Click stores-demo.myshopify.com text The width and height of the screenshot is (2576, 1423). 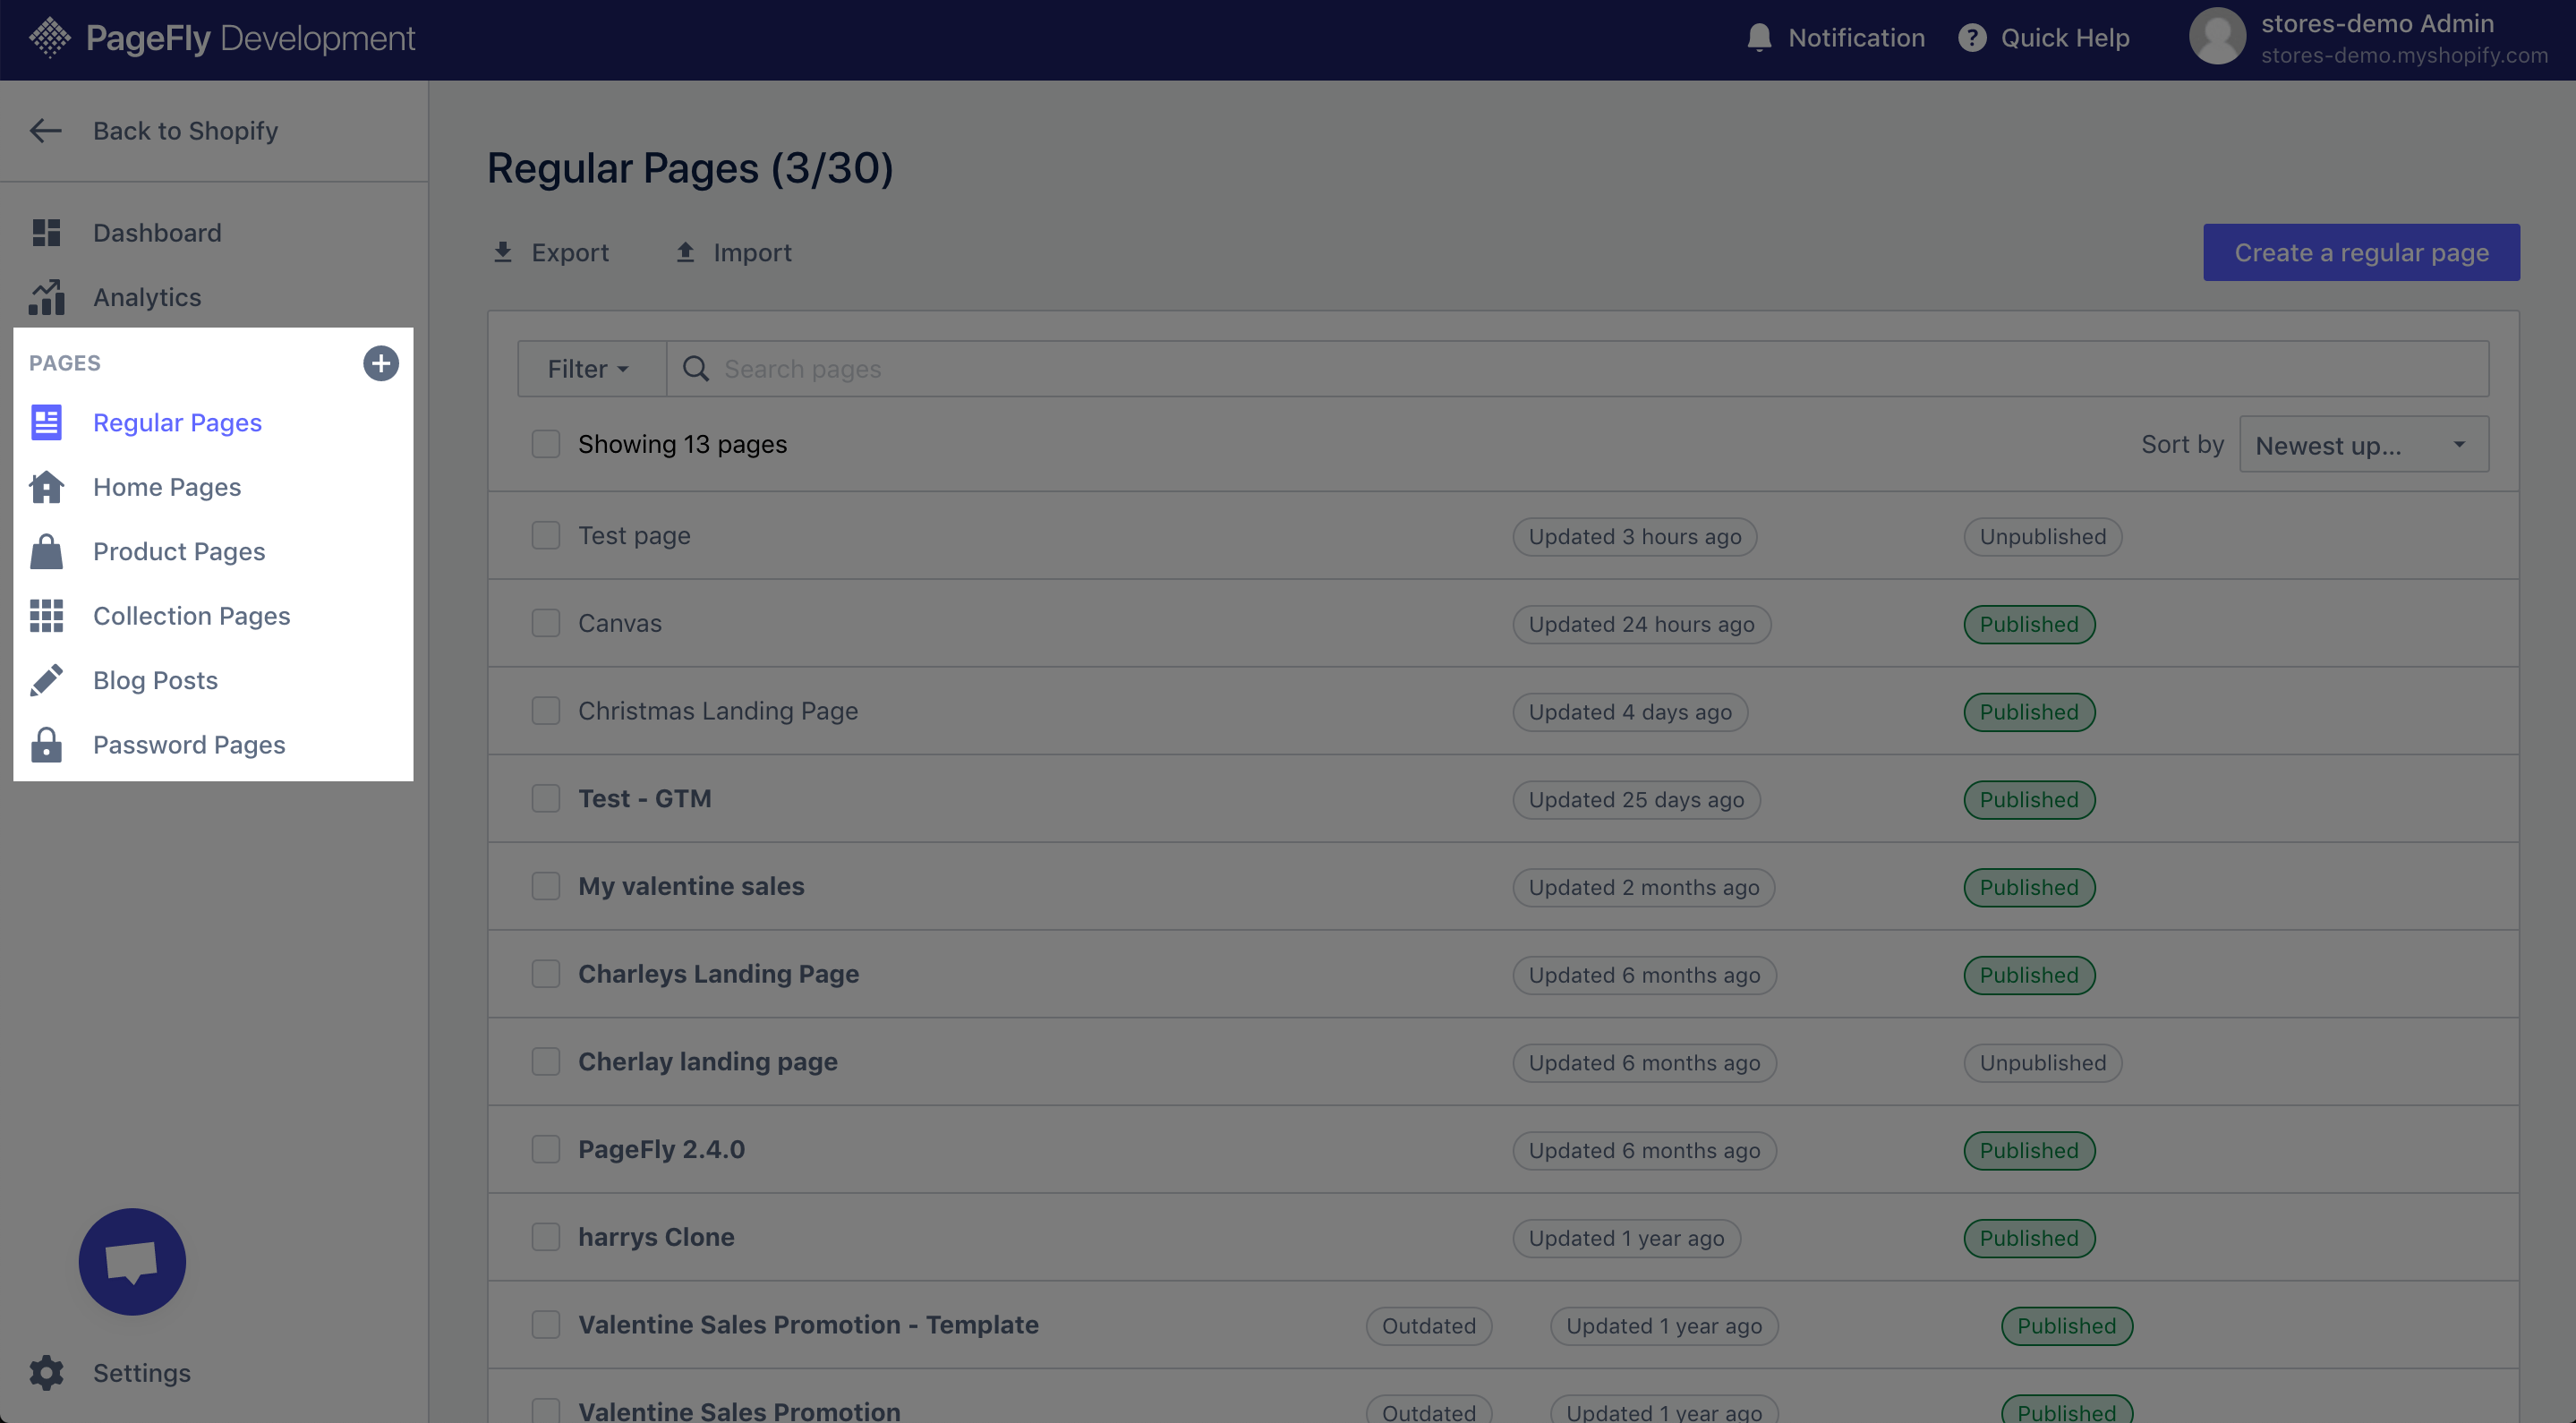(2404, 56)
